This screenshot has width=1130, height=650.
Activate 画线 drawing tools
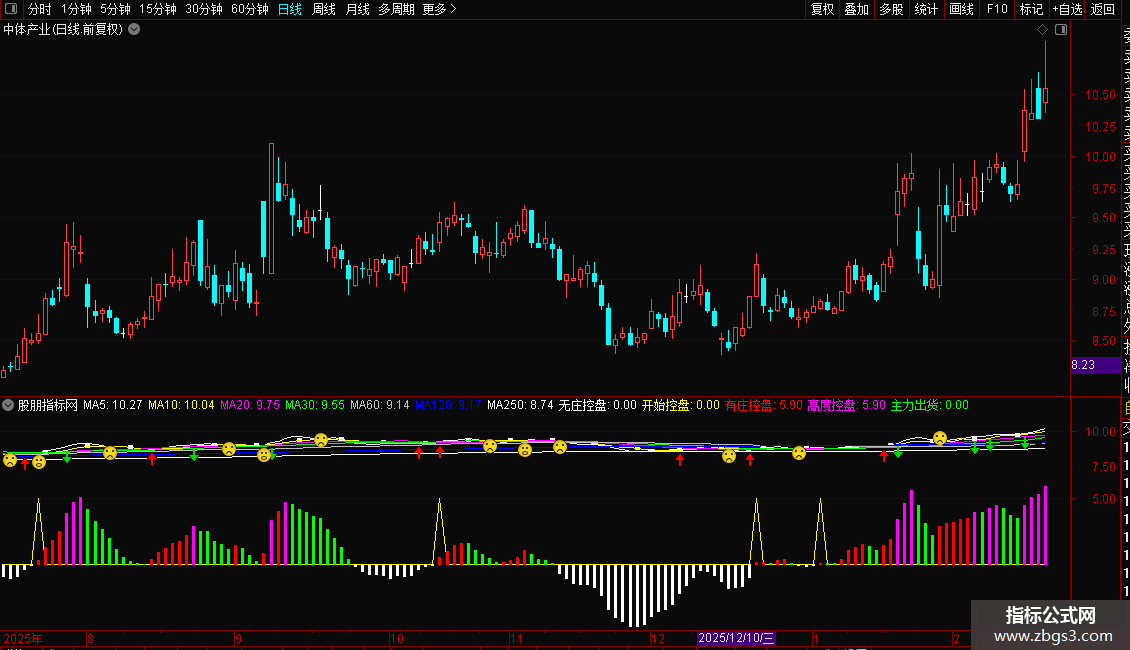961,9
